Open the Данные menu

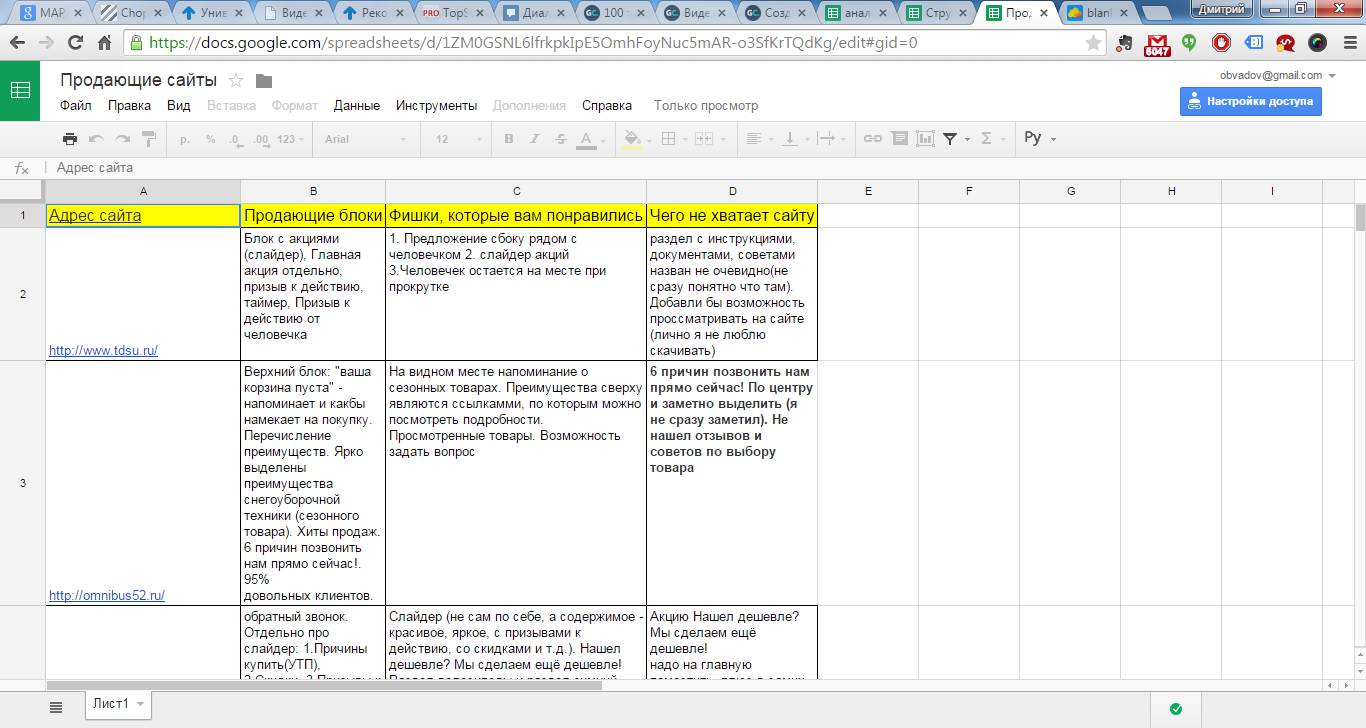point(356,105)
